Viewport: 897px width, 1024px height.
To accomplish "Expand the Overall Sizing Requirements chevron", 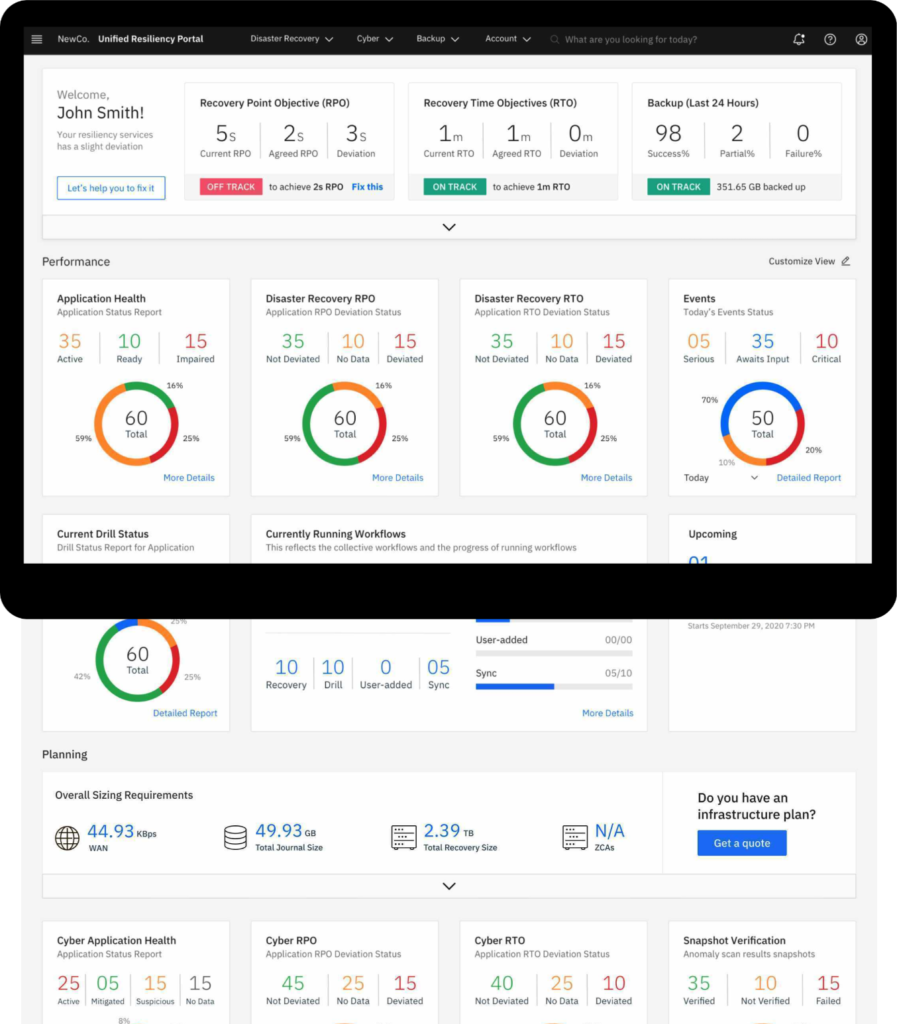I will click(449, 886).
